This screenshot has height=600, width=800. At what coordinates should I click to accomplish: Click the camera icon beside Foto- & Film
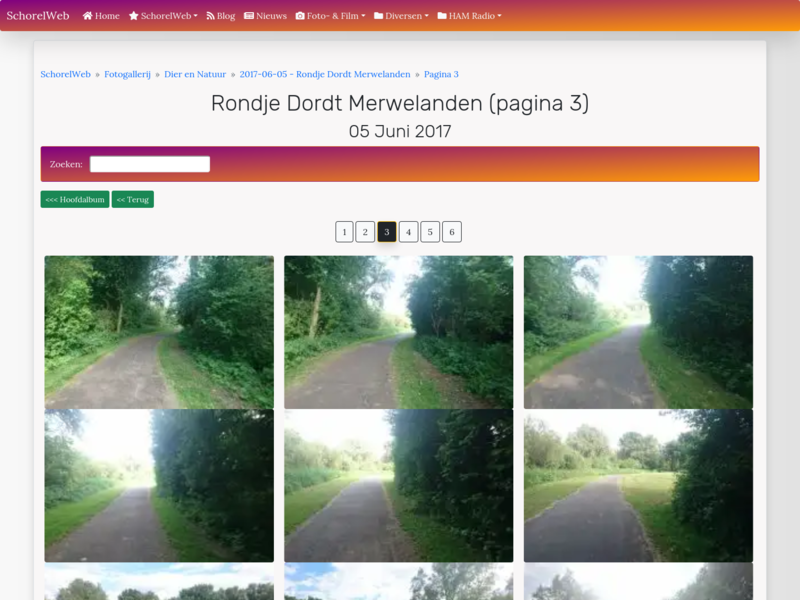[300, 16]
